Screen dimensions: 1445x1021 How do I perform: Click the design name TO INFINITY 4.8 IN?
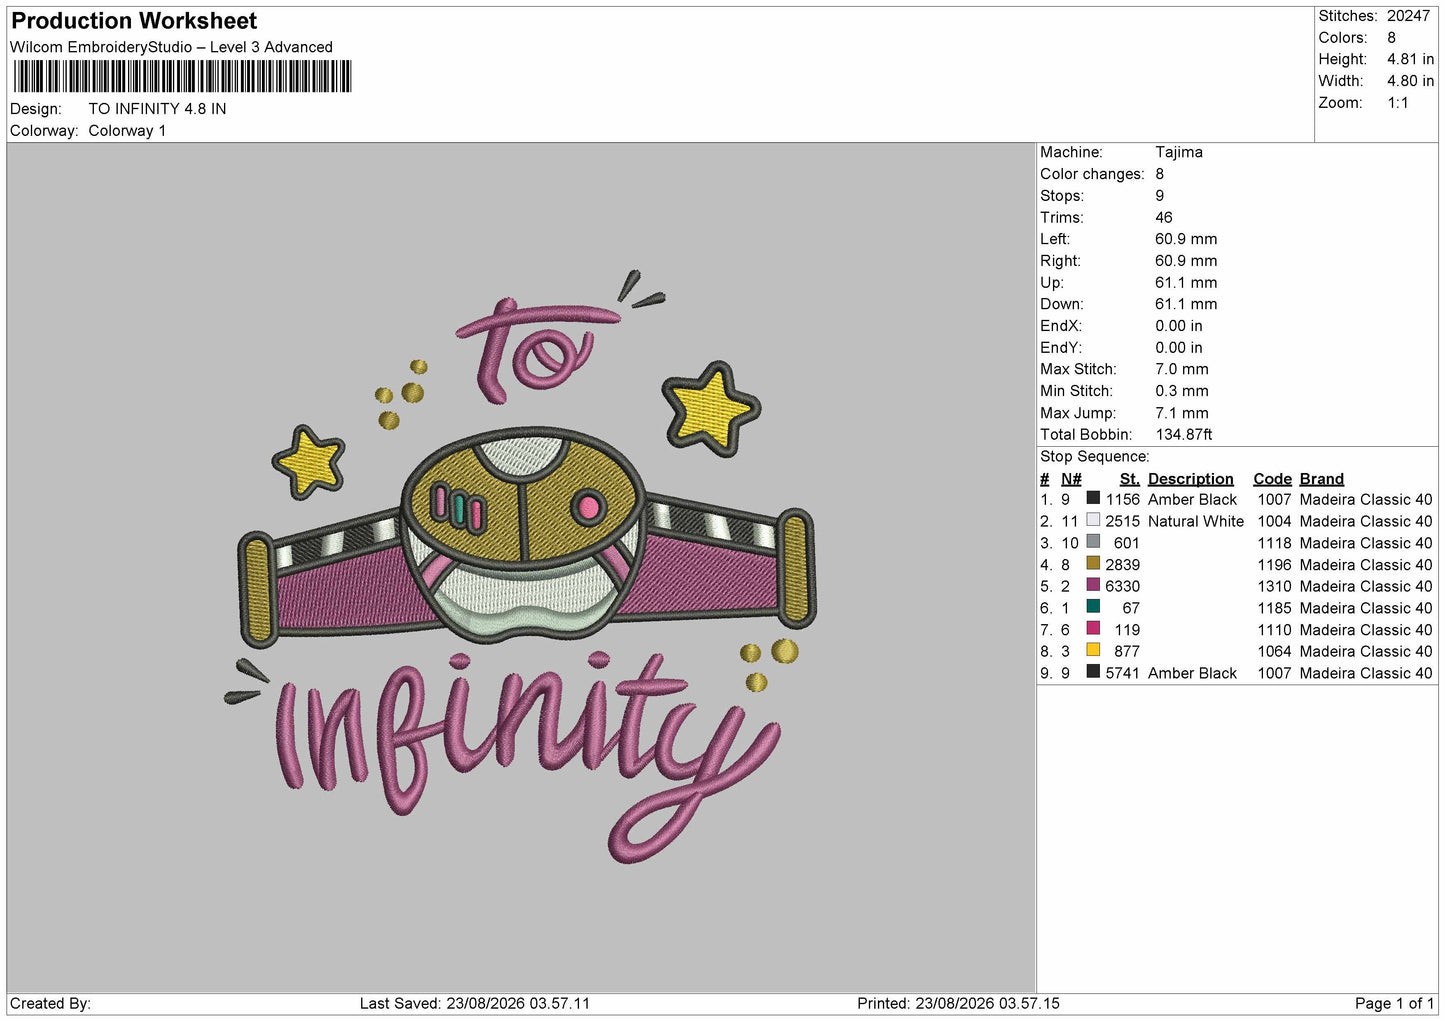(157, 109)
